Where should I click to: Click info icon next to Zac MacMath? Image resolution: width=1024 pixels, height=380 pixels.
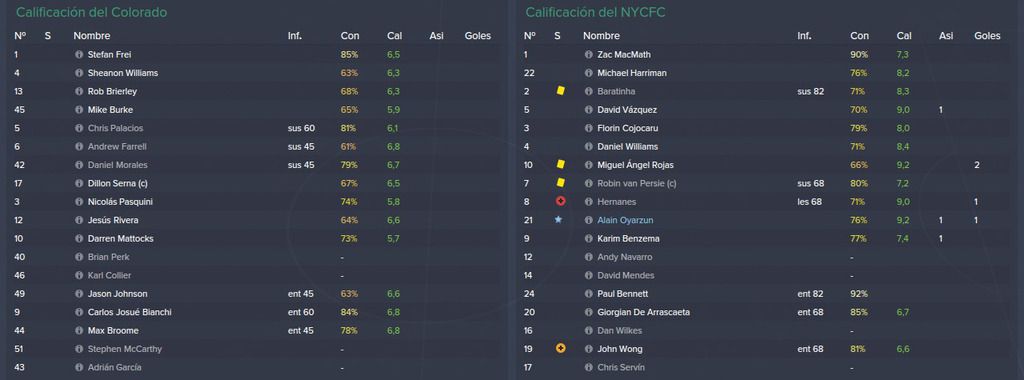pyautogui.click(x=588, y=55)
